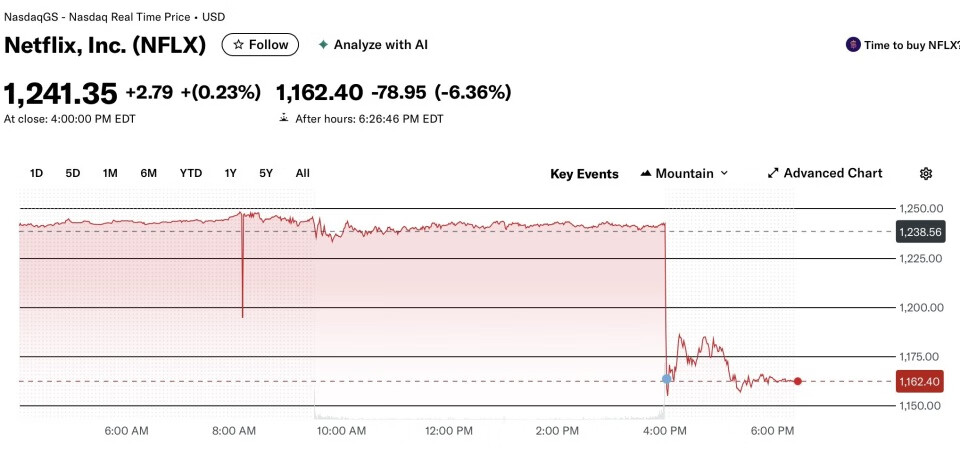Choose the YTD range
This screenshot has width=960, height=453.
[190, 173]
